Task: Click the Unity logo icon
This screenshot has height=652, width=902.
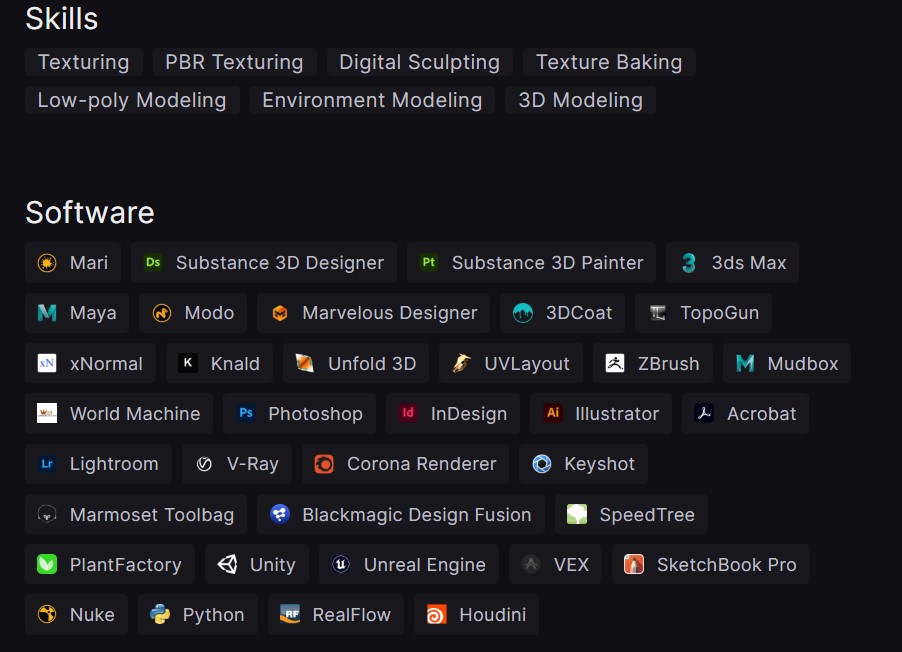Action: (227, 564)
